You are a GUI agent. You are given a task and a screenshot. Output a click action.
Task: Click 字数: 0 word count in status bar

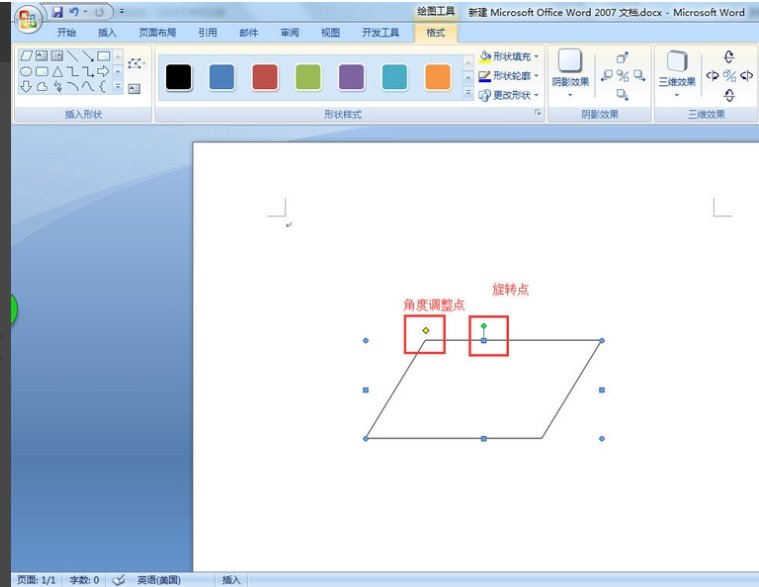[x=85, y=580]
